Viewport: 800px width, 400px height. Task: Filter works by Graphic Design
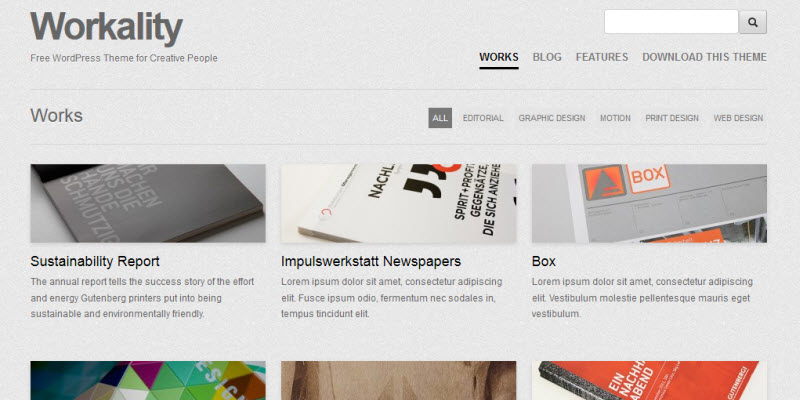coord(552,118)
